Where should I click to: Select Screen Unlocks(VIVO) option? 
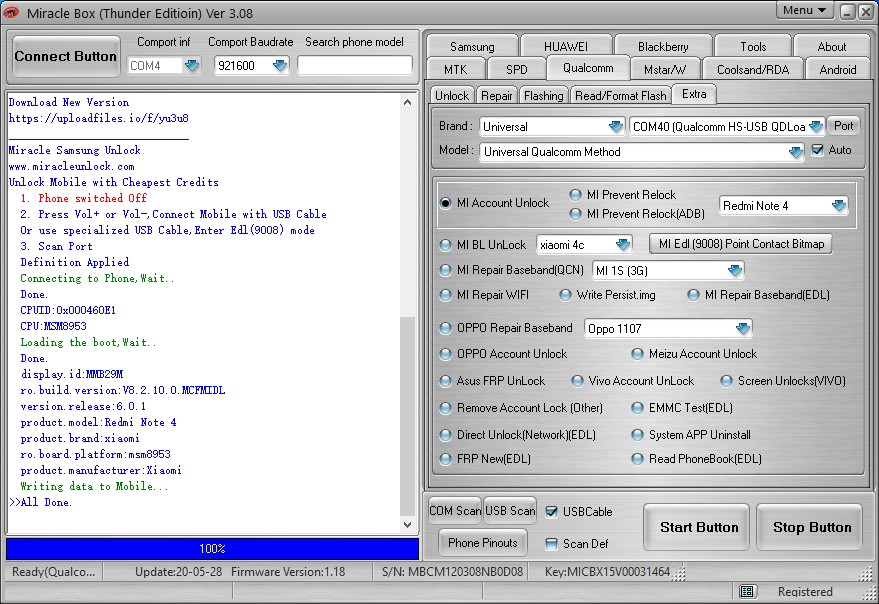(727, 381)
